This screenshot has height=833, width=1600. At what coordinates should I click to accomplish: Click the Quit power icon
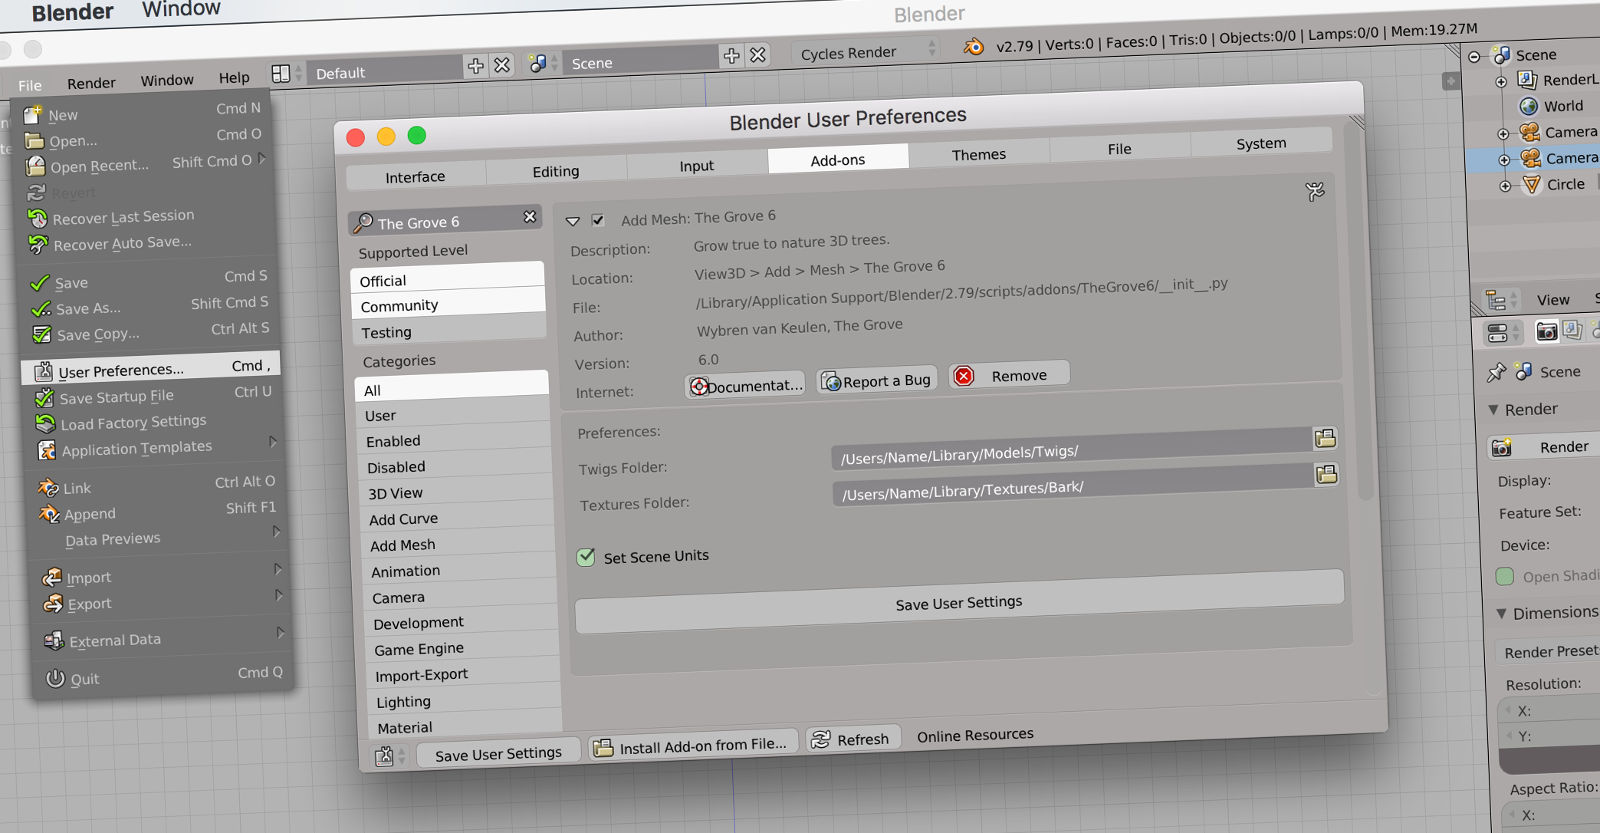tap(55, 678)
